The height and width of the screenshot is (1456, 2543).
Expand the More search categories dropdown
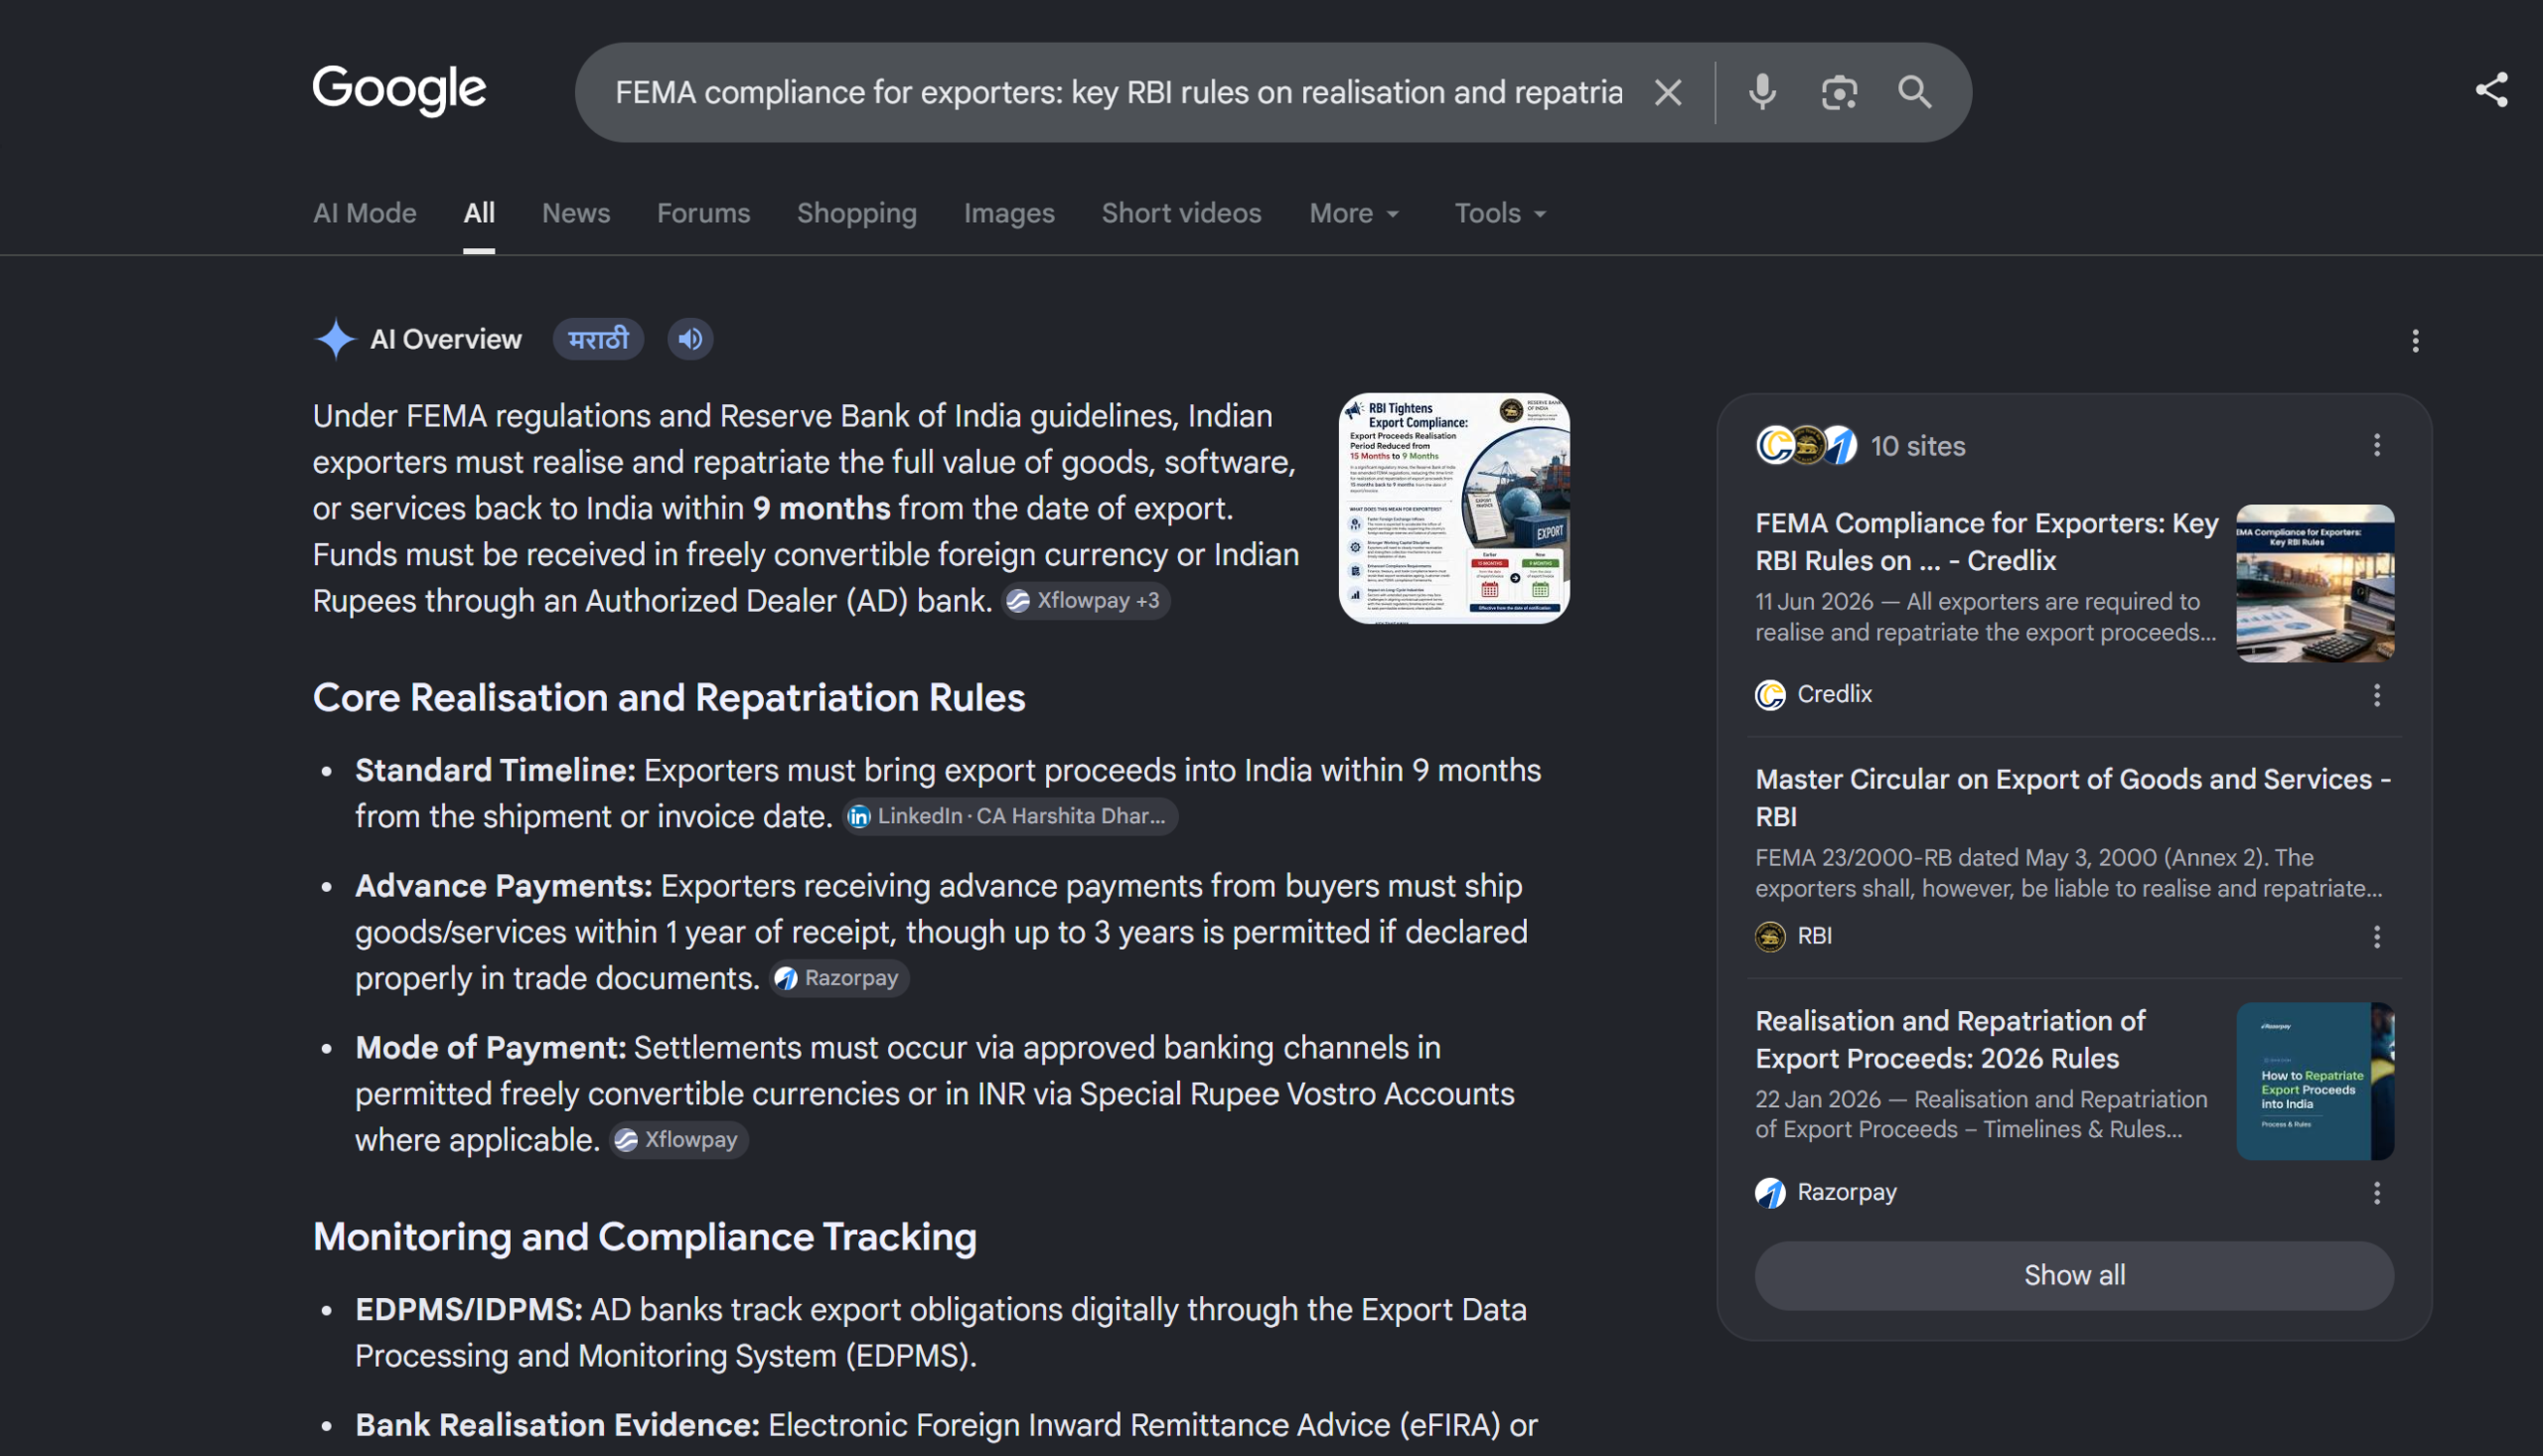(1354, 213)
